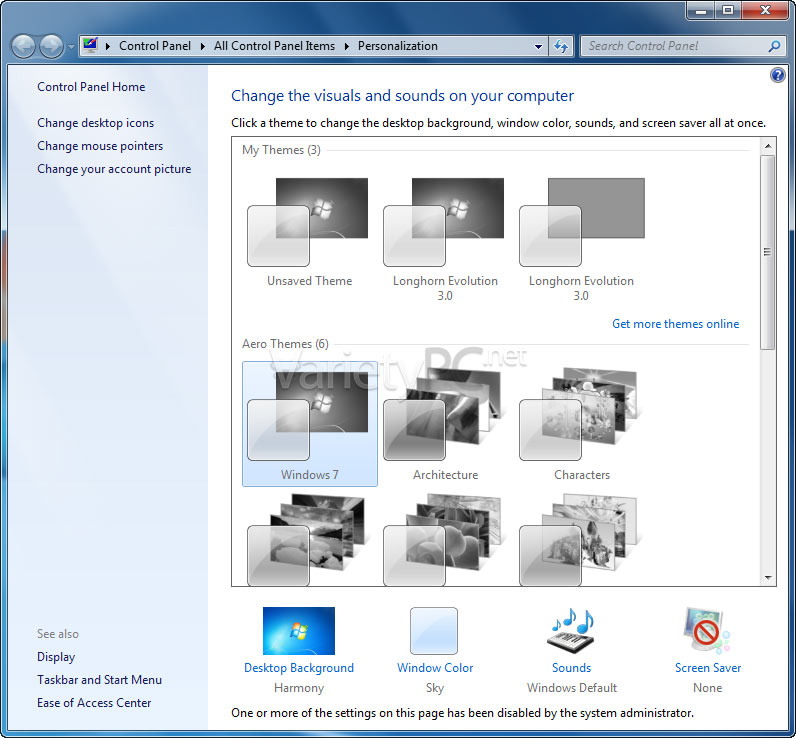Click the Windows Default sounds text

click(572, 688)
